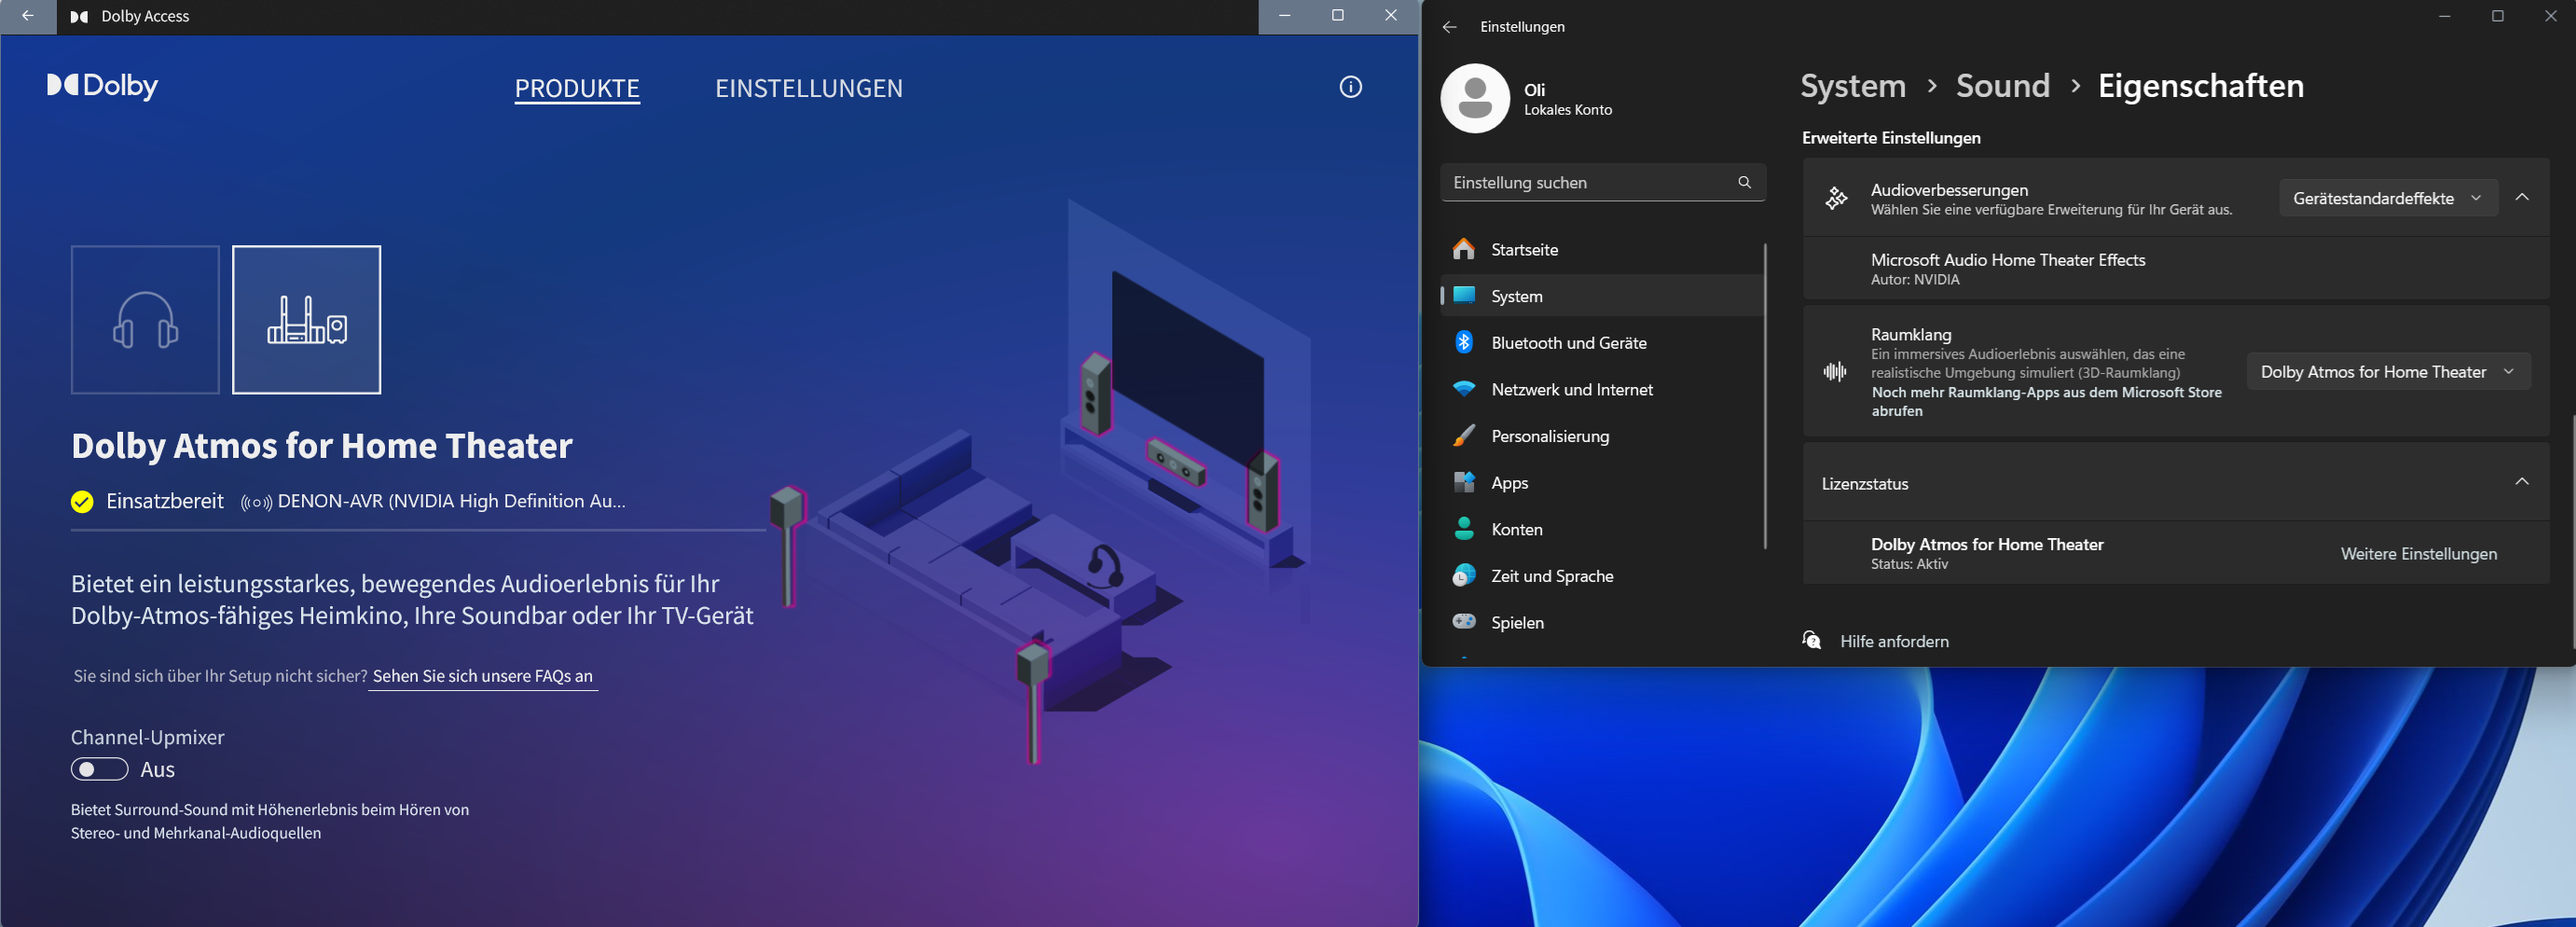This screenshot has height=927, width=2576.
Task: Open Personalisierung settings
Action: (1601, 436)
